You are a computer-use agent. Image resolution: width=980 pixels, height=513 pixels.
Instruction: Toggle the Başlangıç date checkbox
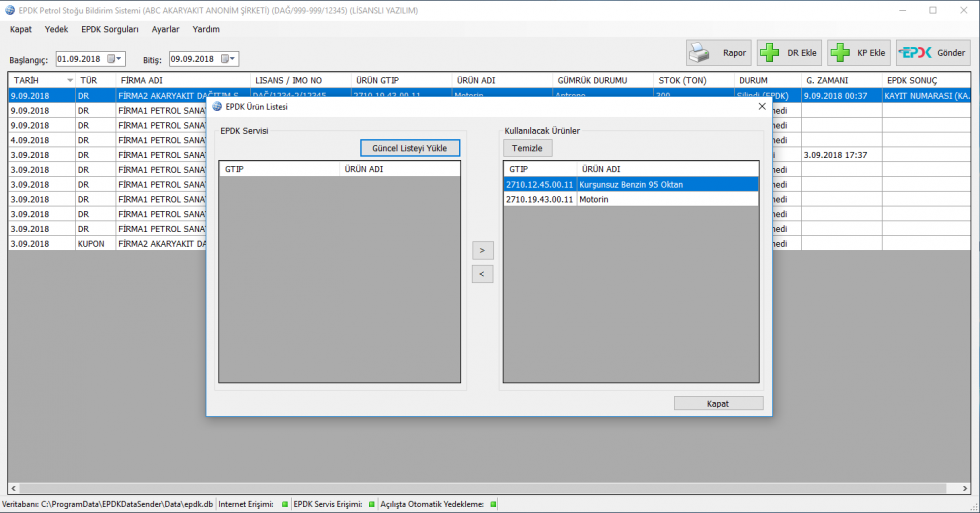[x=110, y=59]
